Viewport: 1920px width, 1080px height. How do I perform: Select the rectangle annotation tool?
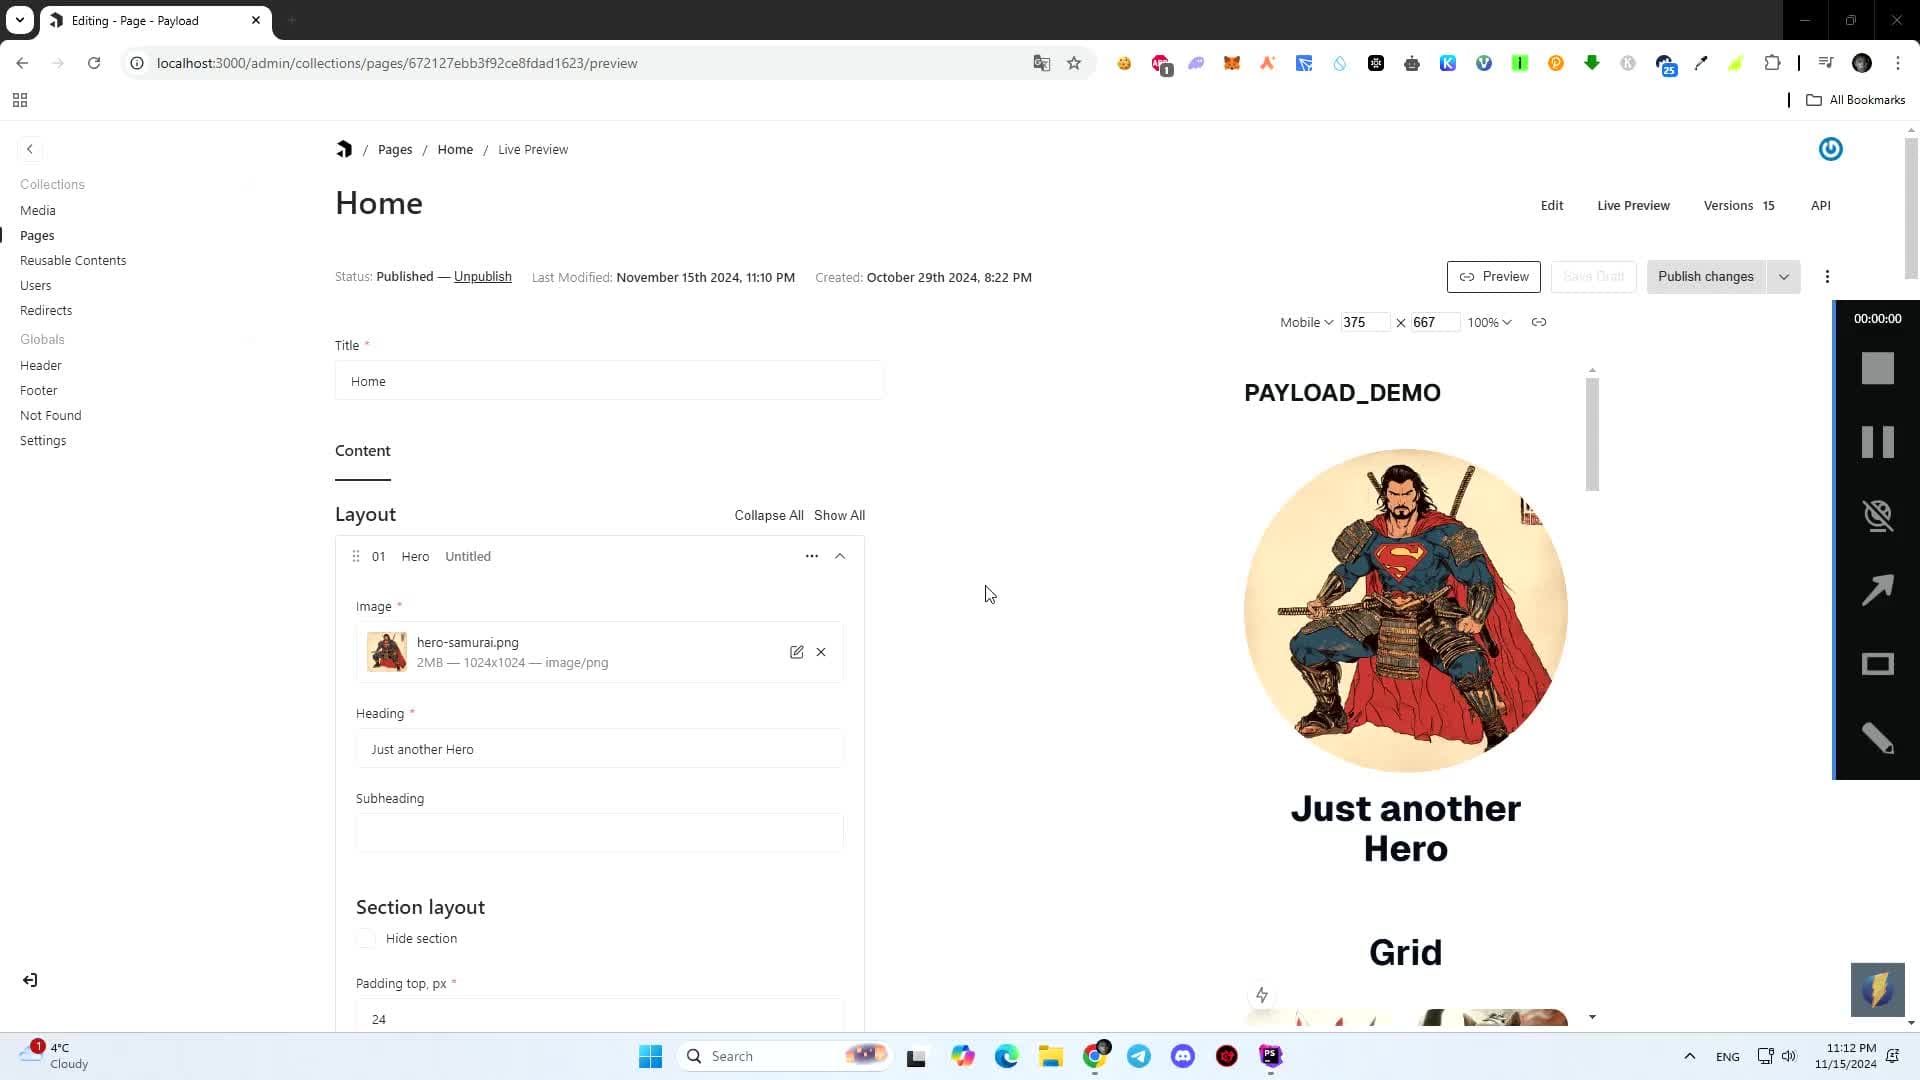tap(1877, 664)
